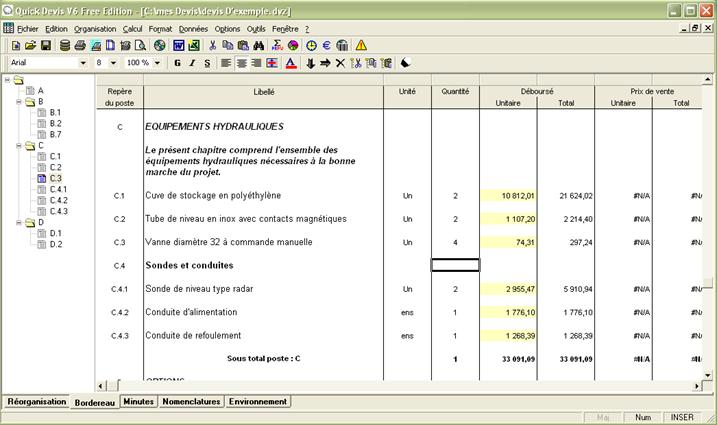Click the clock icon in toolbar
Screen dimensions: 717x425
(x=311, y=46)
